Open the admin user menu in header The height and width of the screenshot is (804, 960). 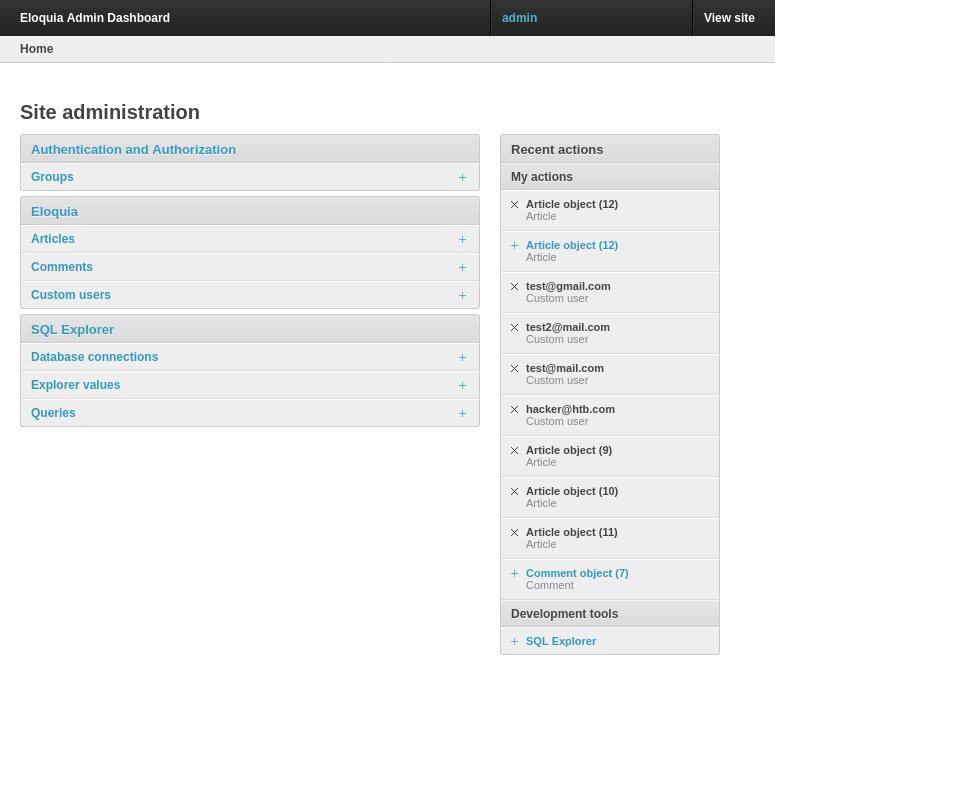[x=519, y=18]
